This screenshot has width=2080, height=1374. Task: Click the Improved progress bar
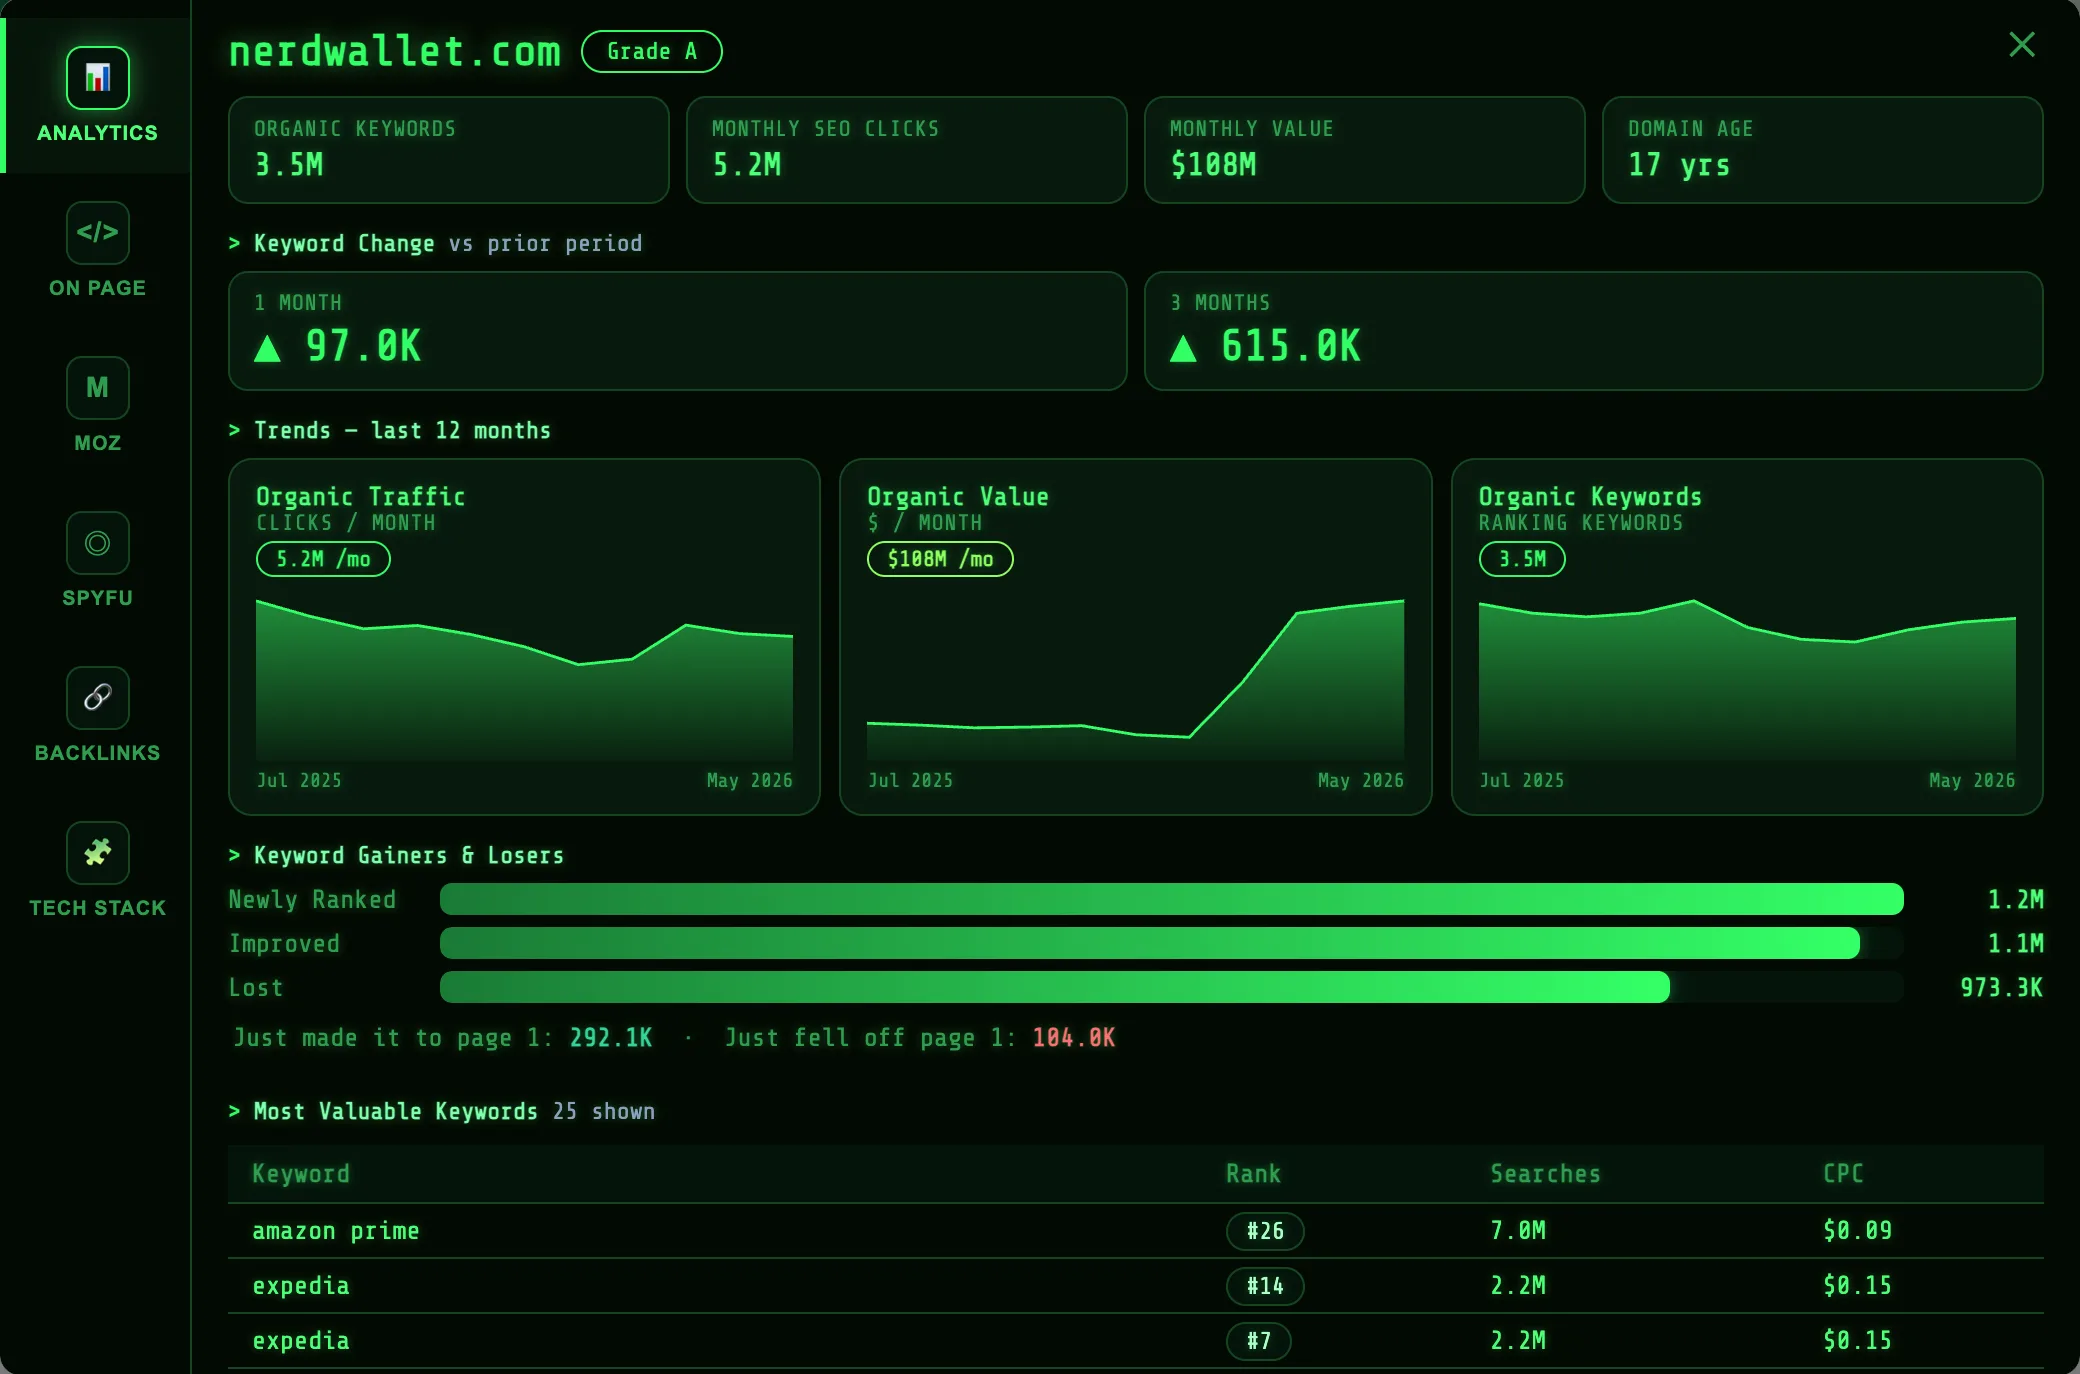tap(1171, 943)
